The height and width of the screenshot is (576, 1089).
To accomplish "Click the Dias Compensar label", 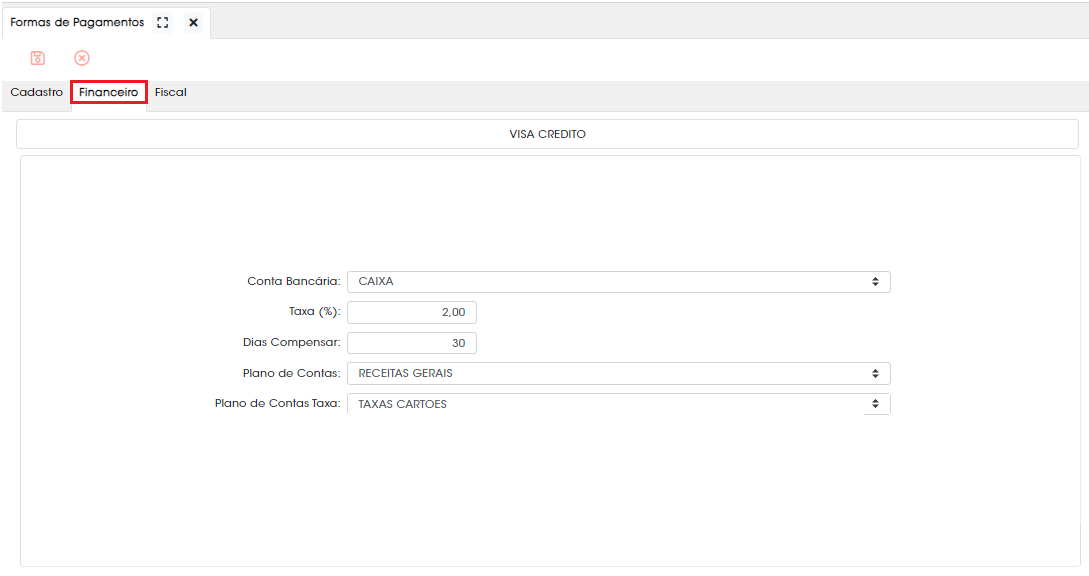I will click(292, 343).
